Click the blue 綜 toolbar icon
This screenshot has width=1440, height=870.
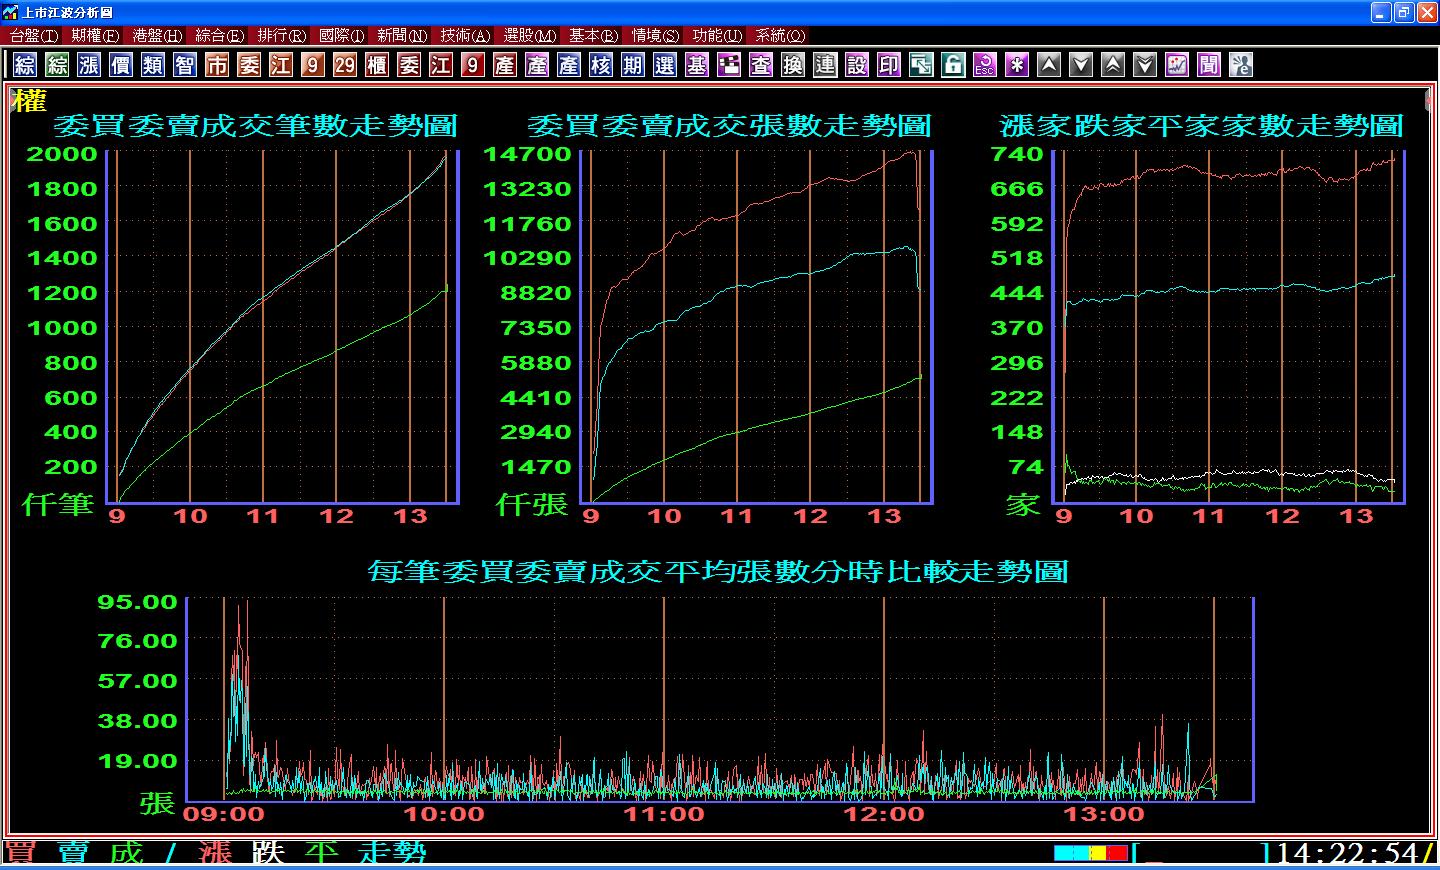tap(25, 65)
